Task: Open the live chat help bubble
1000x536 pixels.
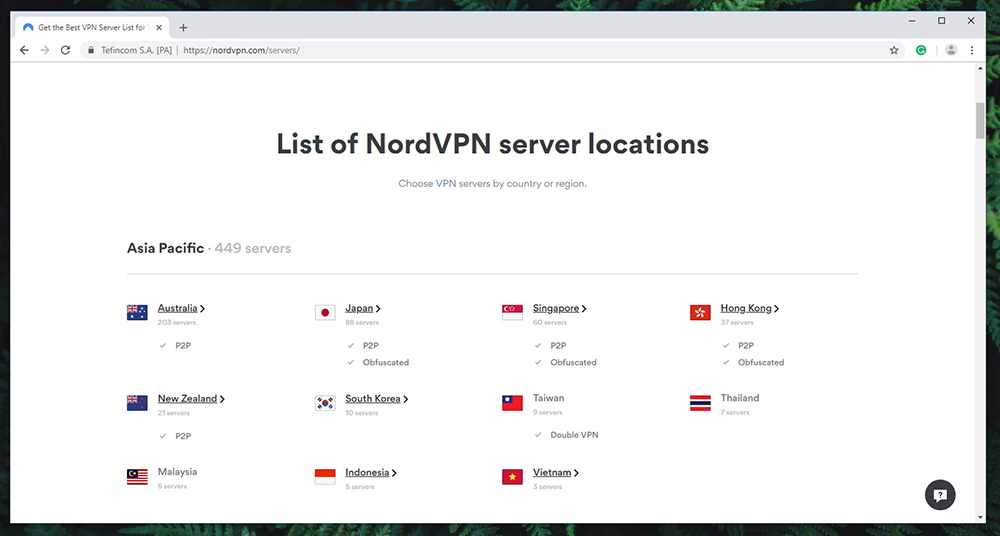Action: pyautogui.click(x=940, y=495)
